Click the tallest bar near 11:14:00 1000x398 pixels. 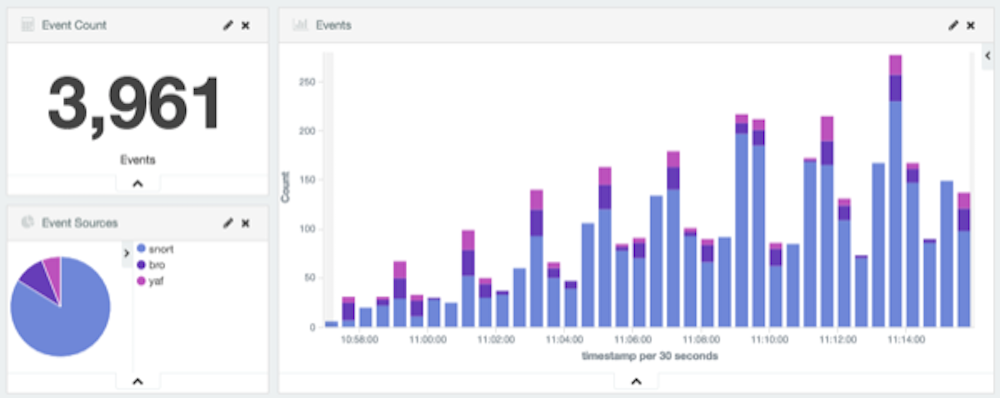coord(895,191)
